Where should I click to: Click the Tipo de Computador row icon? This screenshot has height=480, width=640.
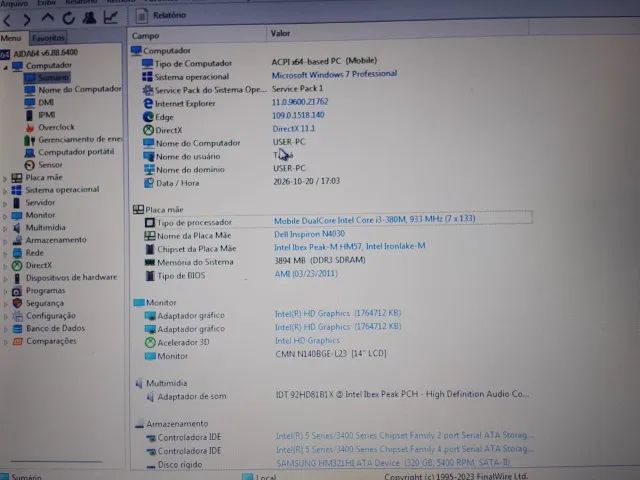pos(147,63)
